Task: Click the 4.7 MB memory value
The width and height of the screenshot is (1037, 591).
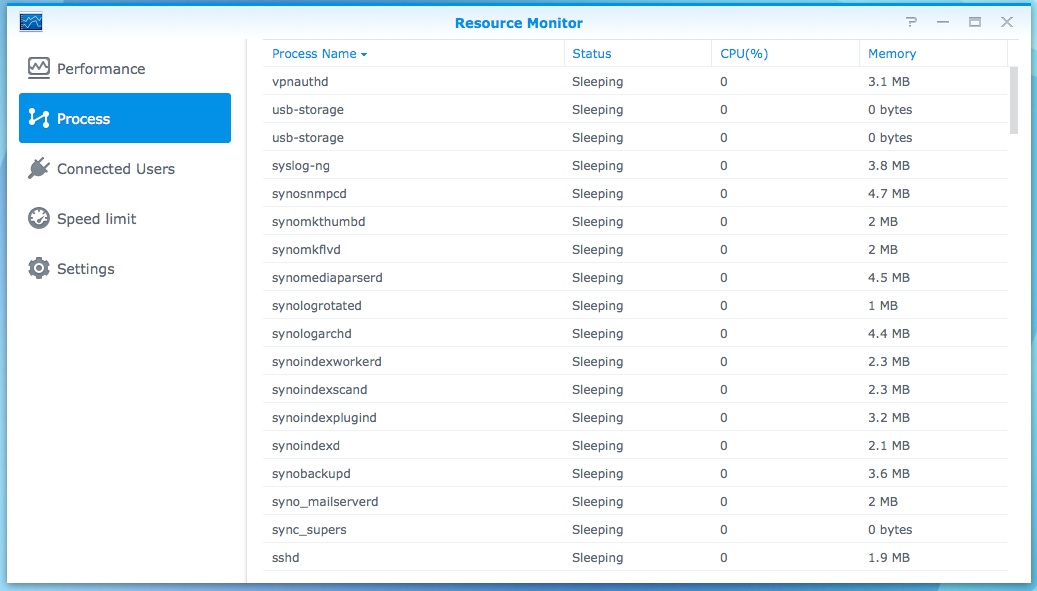Action: (x=888, y=194)
